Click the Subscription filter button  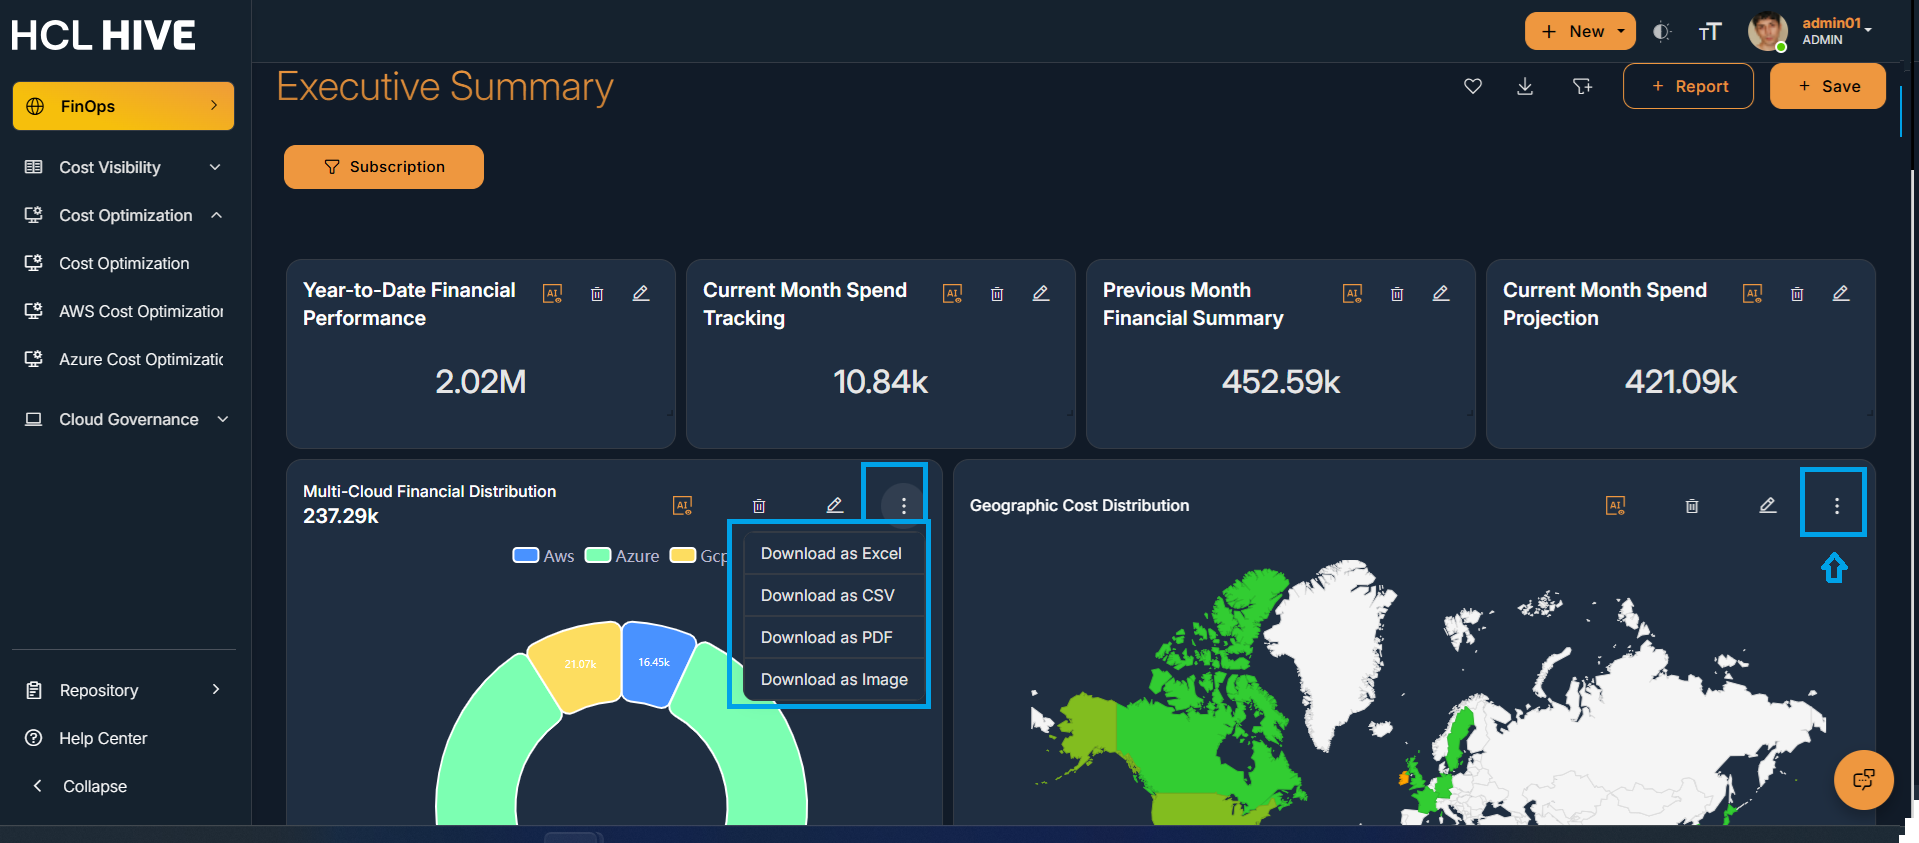pyautogui.click(x=384, y=167)
